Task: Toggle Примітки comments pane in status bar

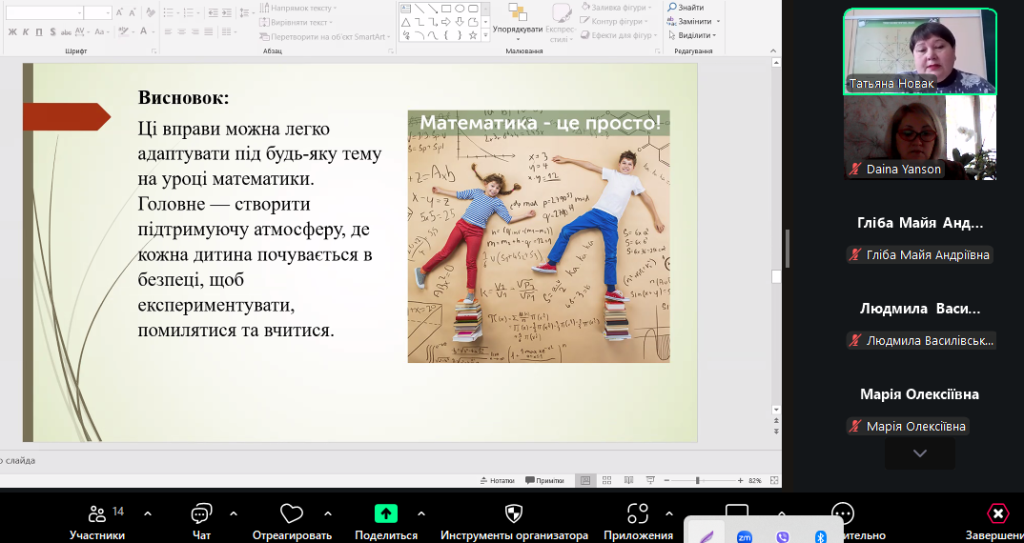Action: (x=545, y=480)
